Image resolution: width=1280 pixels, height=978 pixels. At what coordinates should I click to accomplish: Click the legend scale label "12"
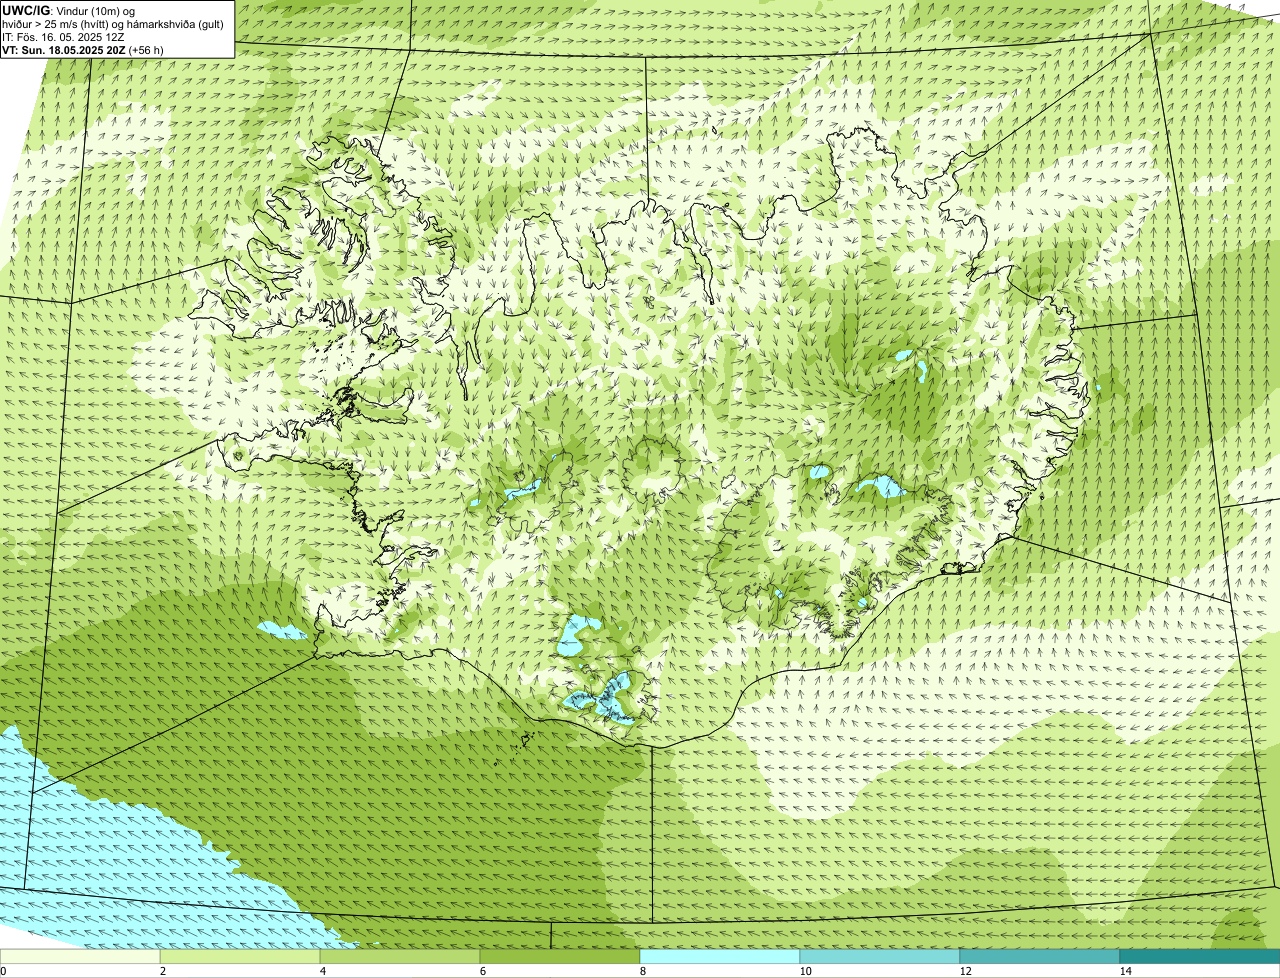coord(965,971)
